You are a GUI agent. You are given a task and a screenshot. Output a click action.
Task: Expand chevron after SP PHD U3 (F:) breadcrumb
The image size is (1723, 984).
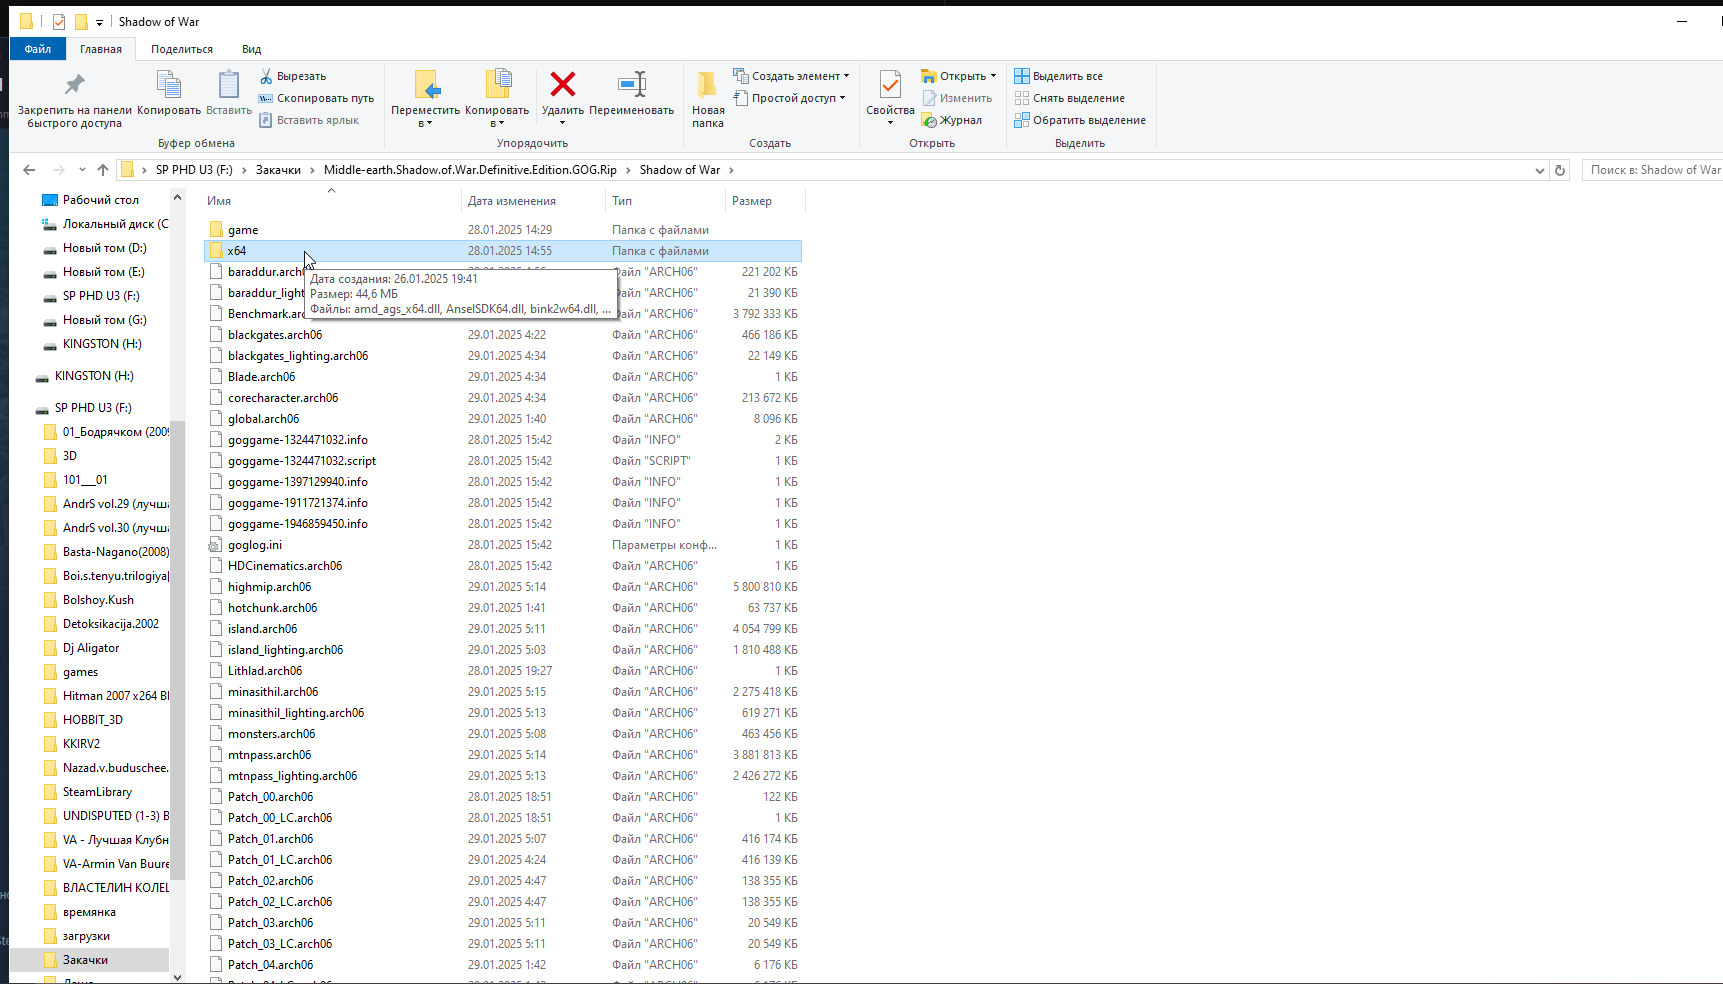click(x=244, y=170)
